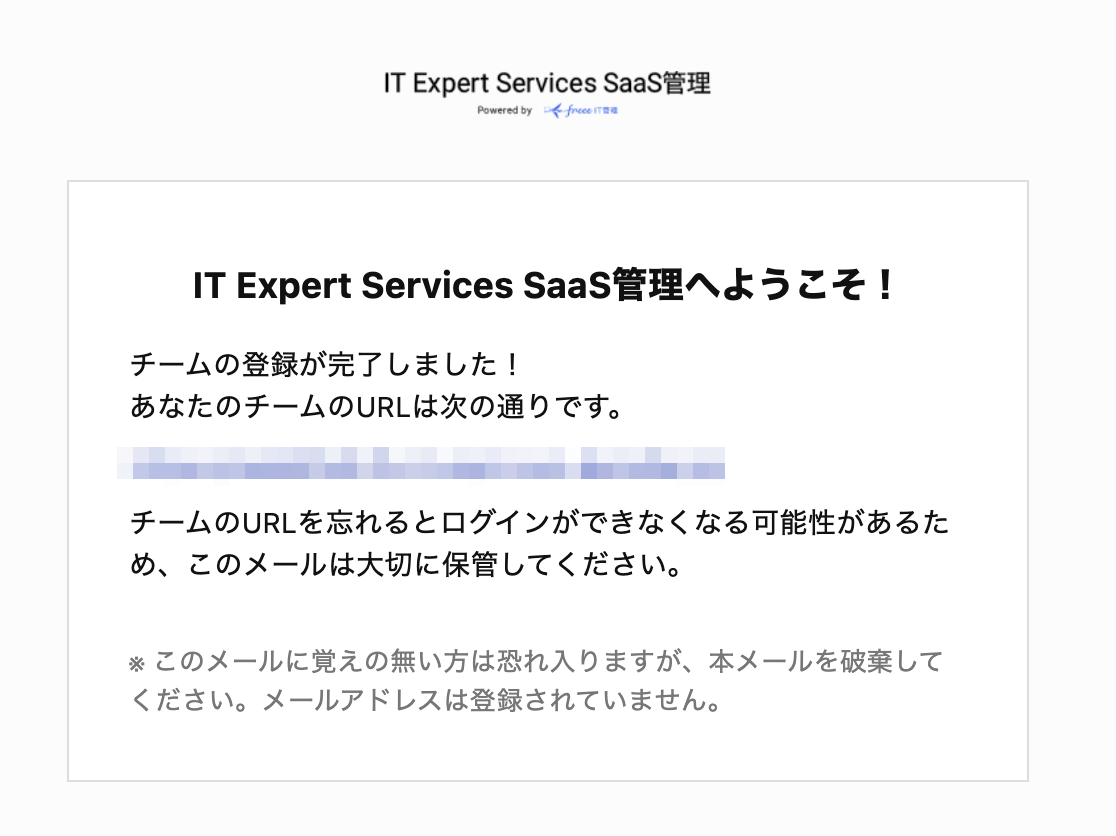The image size is (1116, 836).
Task: Click the gray note line starting このメールに覚えの無い方
Action: [x=536, y=661]
